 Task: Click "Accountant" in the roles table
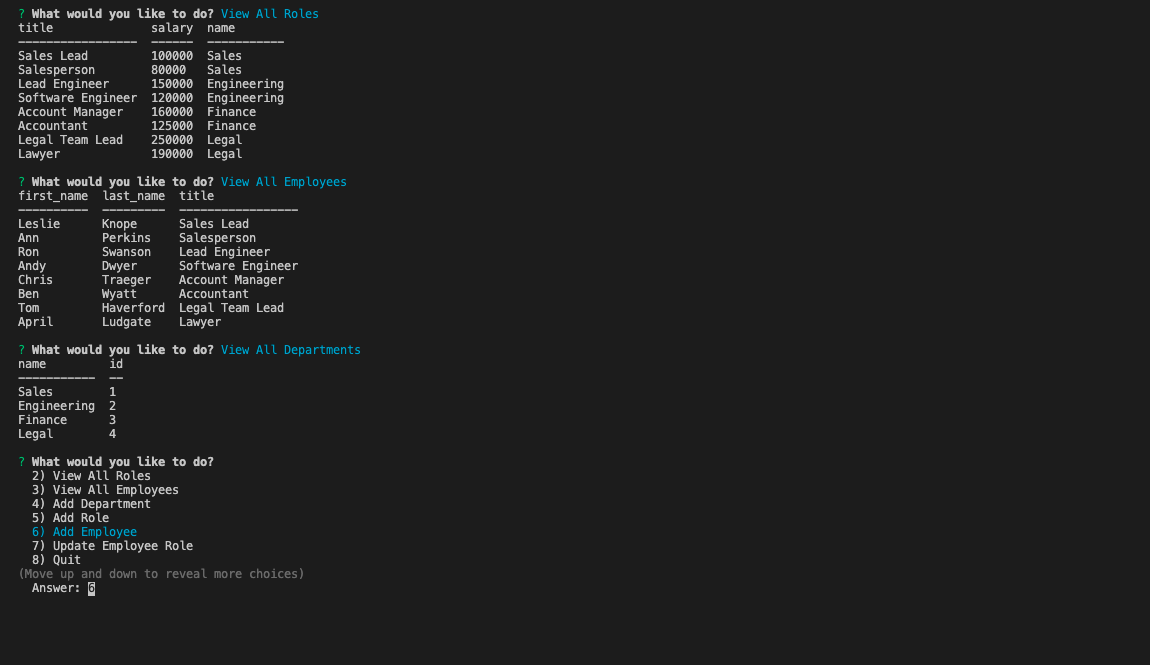coord(53,125)
